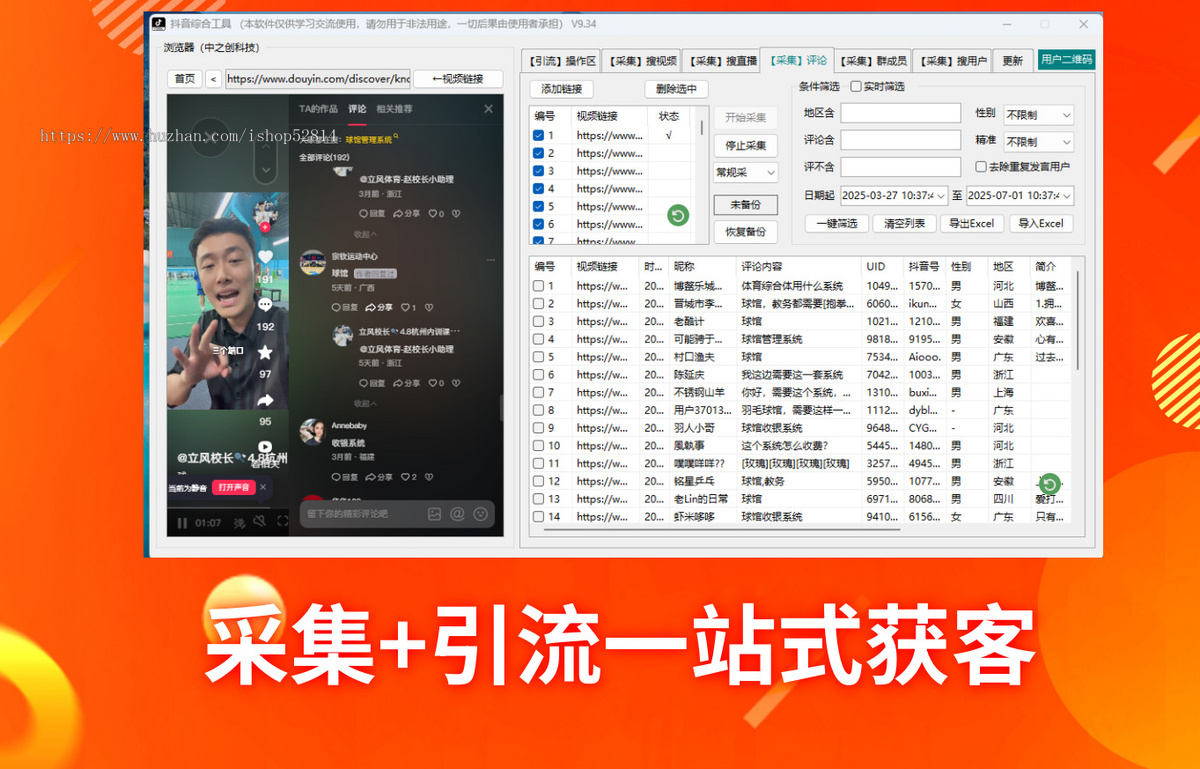Click the like heart icon on video
This screenshot has height=769, width=1200.
click(x=265, y=257)
